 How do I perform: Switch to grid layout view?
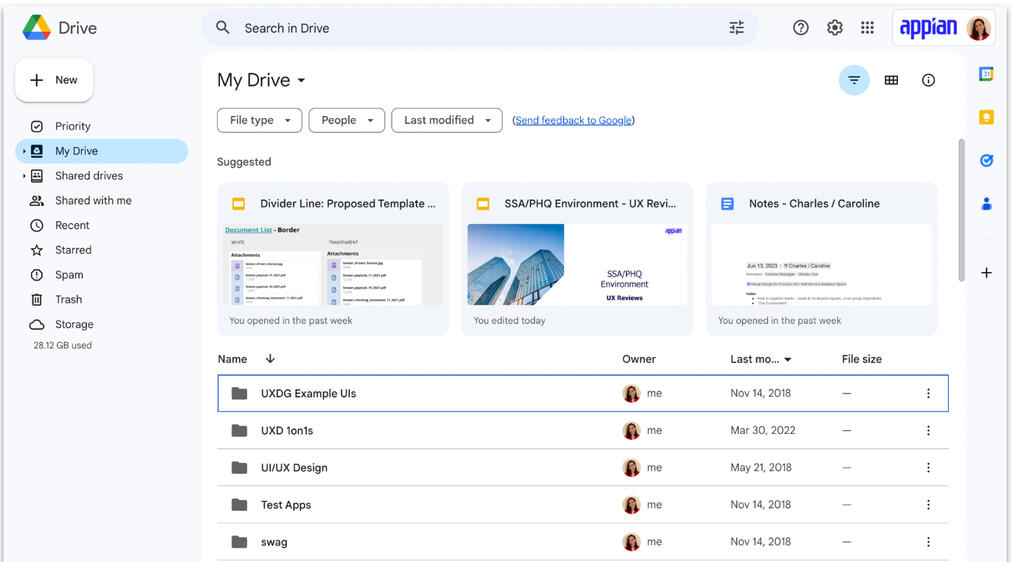click(891, 80)
